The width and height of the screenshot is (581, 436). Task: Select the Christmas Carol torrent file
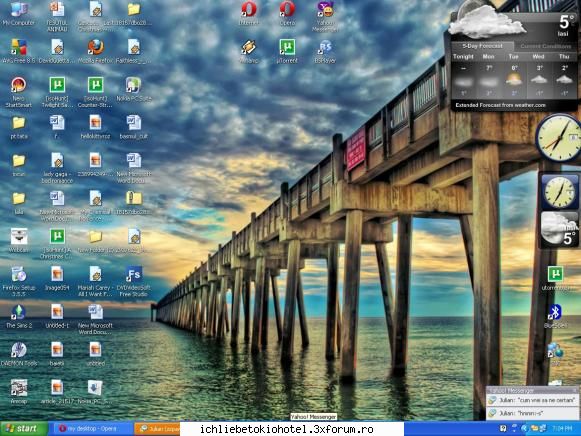[57, 244]
